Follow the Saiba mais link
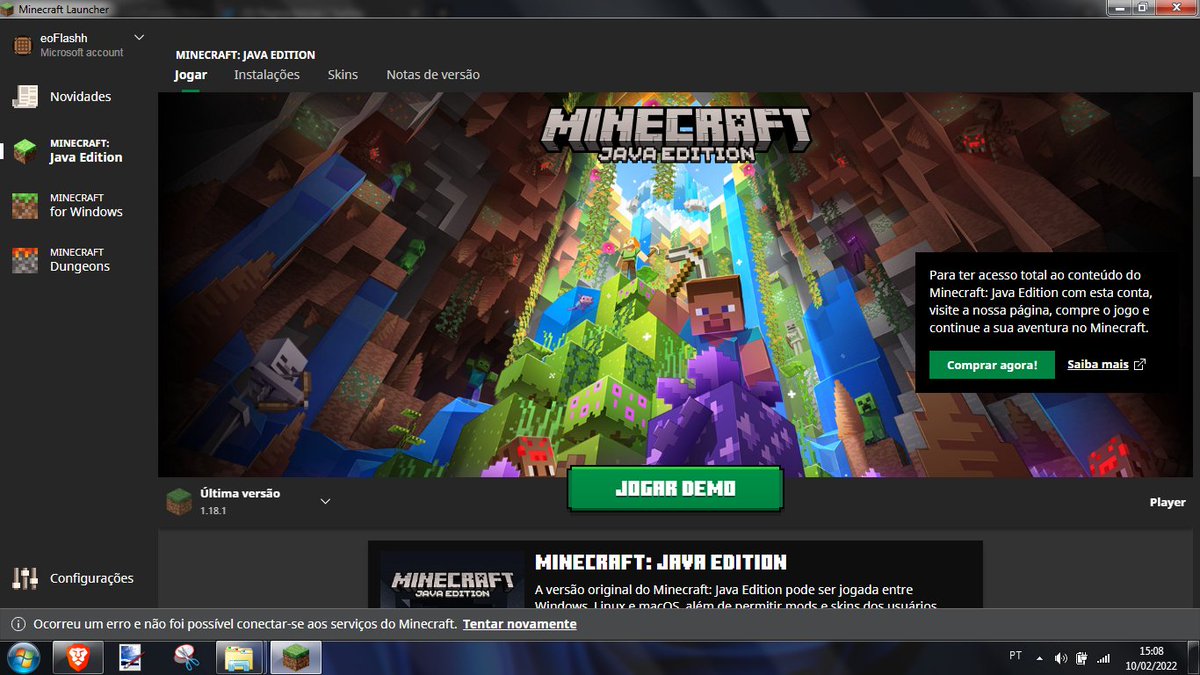This screenshot has height=675, width=1200. pos(1098,365)
